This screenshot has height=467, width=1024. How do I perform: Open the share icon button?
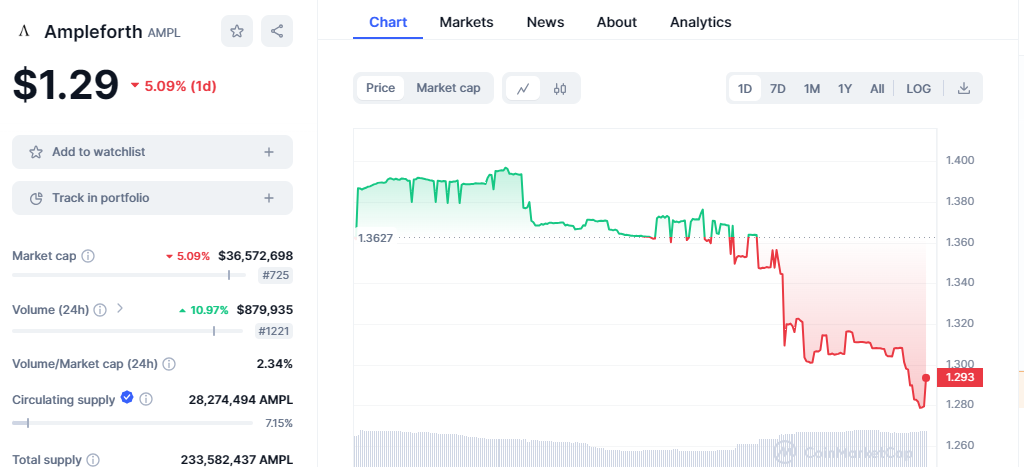[x=277, y=31]
